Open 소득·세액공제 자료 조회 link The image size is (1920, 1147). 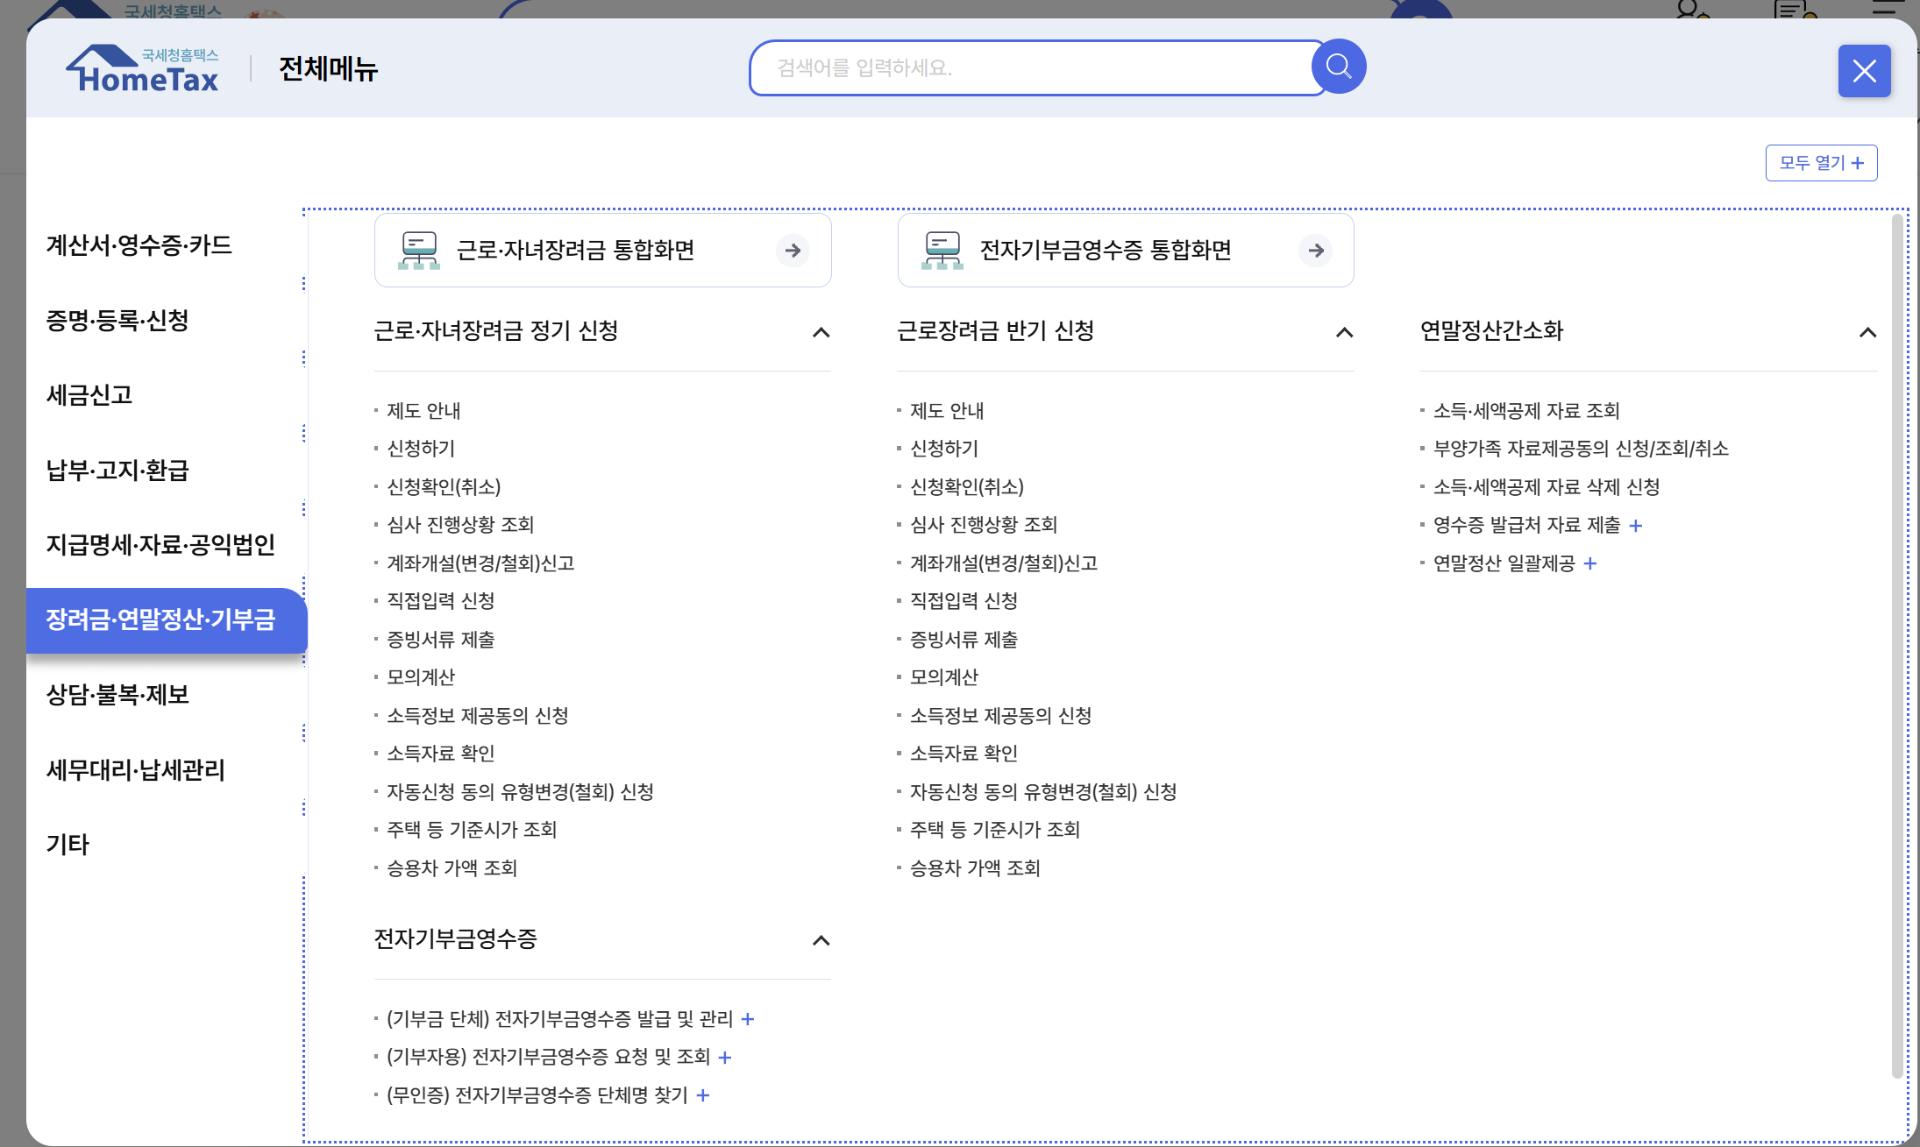point(1526,411)
